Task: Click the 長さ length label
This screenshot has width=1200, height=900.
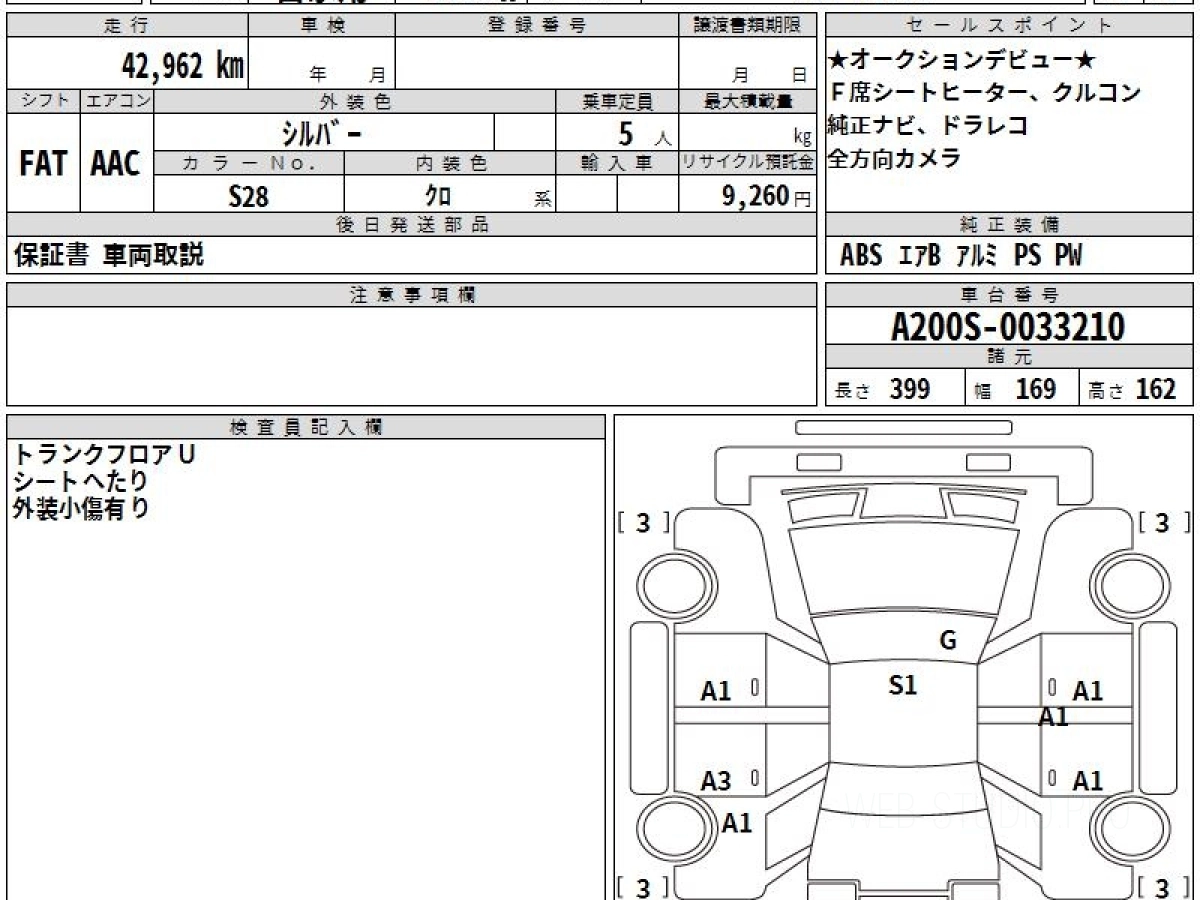Action: tap(854, 392)
